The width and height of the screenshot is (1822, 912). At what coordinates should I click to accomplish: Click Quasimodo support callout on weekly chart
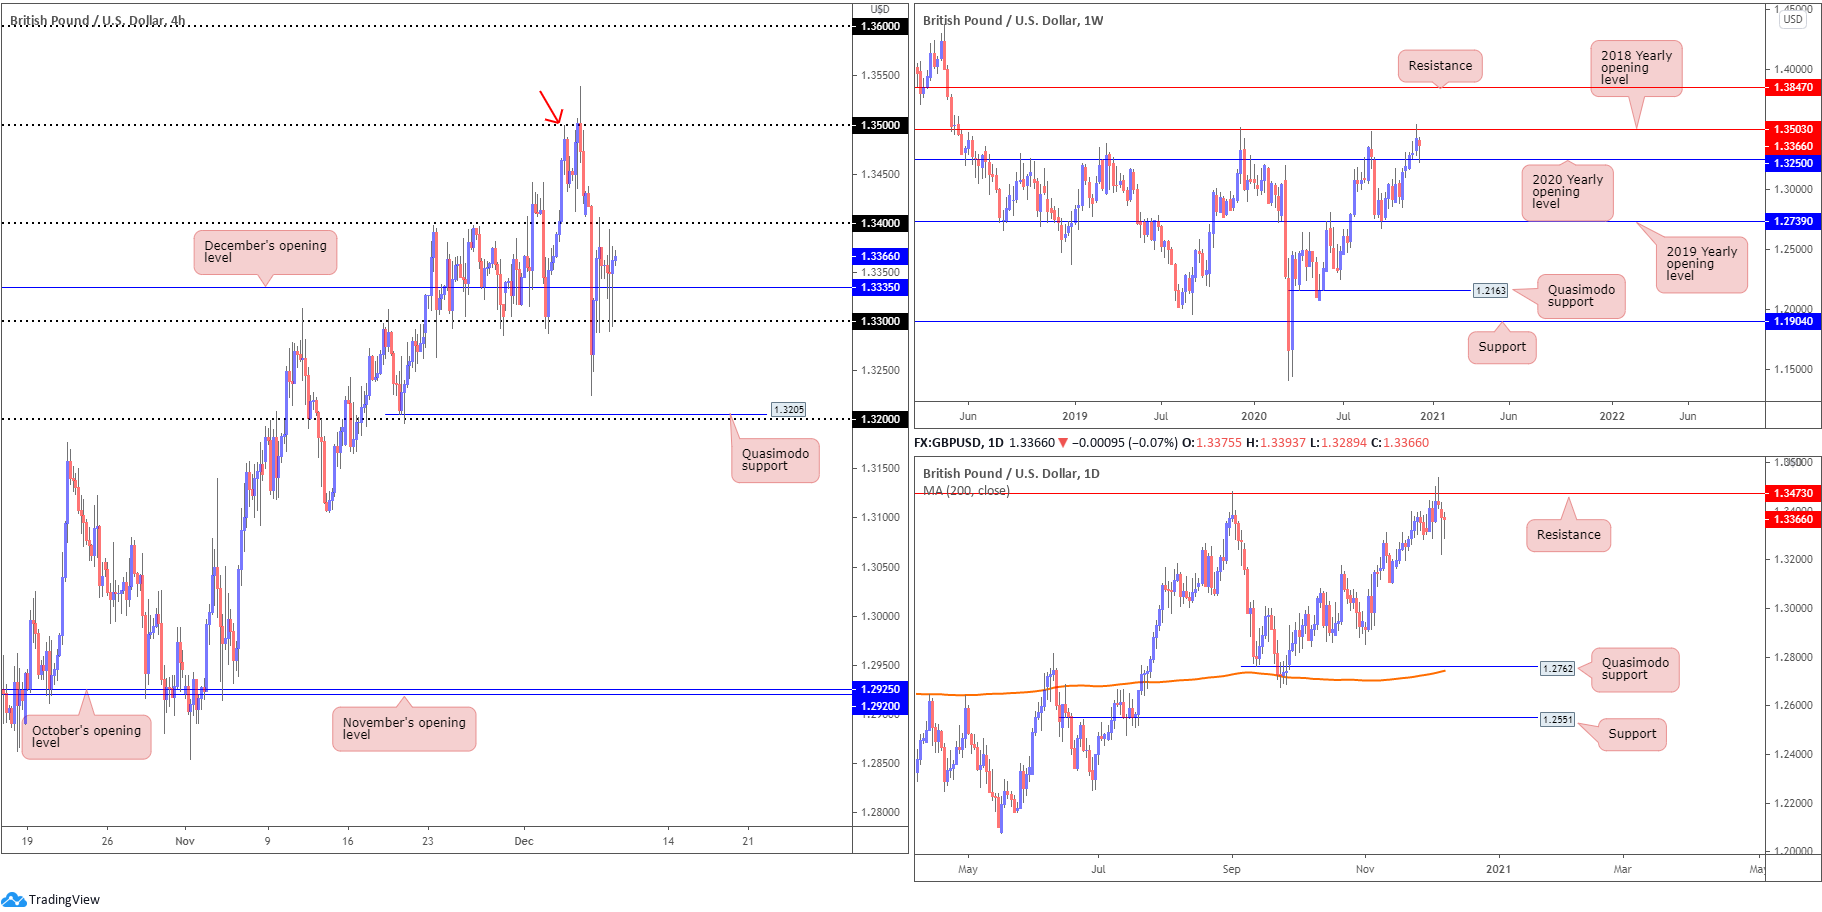[1581, 296]
